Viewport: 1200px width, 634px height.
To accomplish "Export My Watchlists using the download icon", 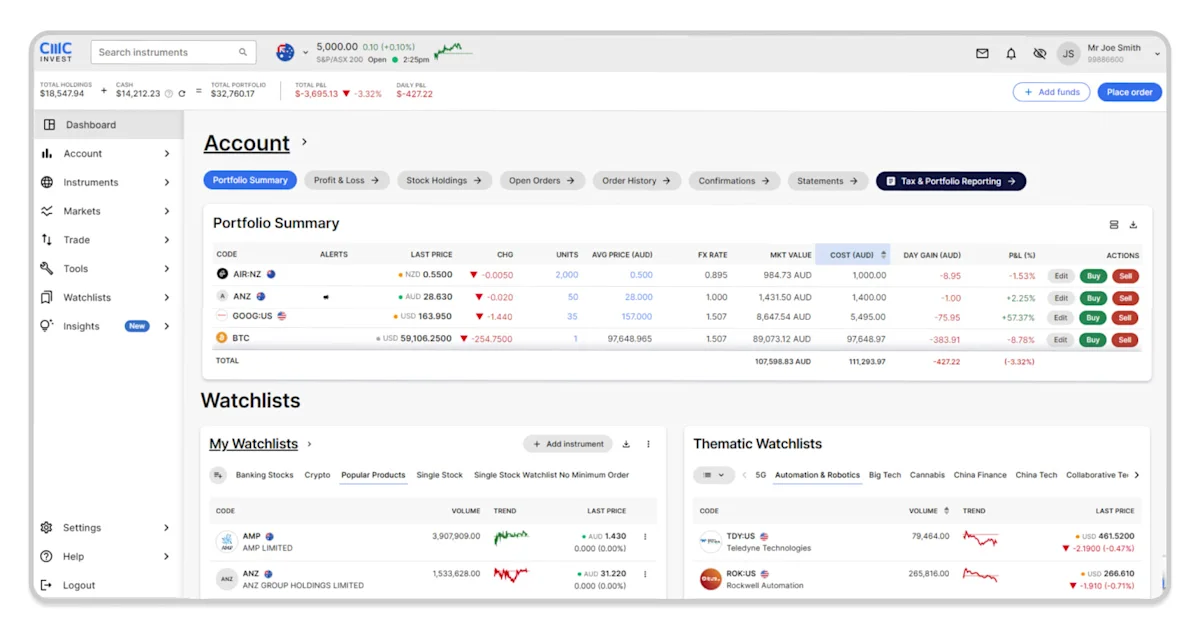I will [x=628, y=443].
